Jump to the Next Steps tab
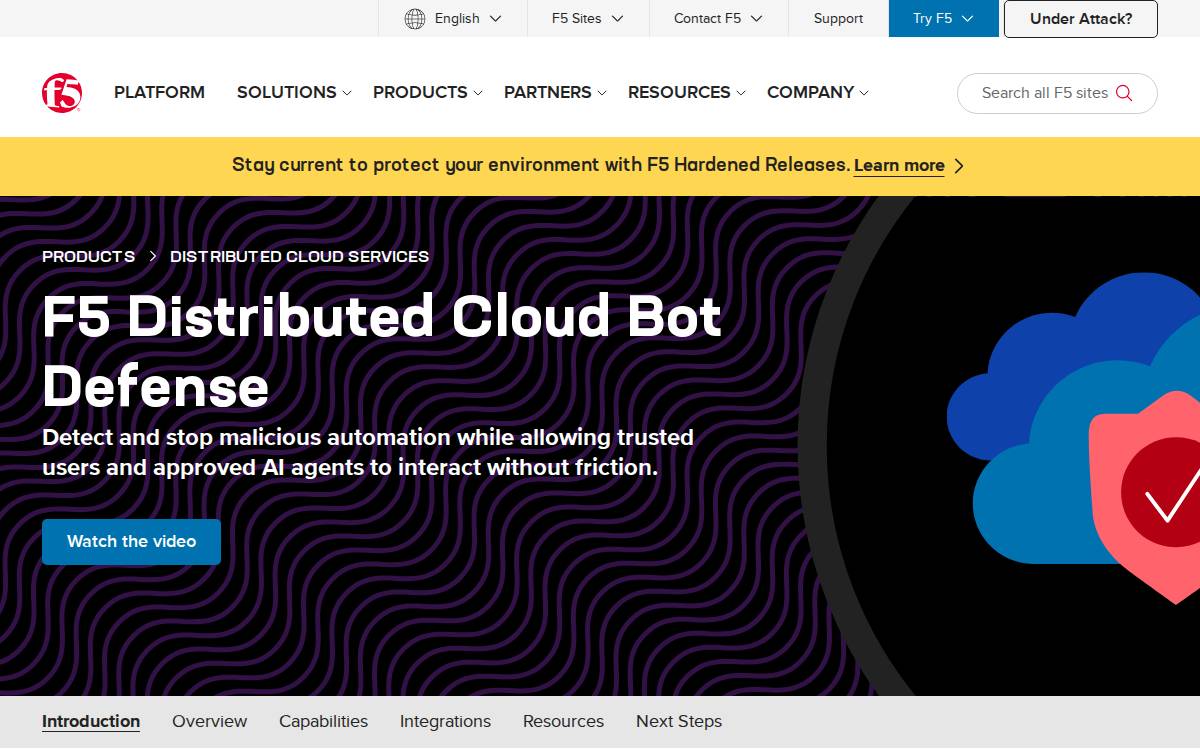The image size is (1200, 750). [x=679, y=722]
